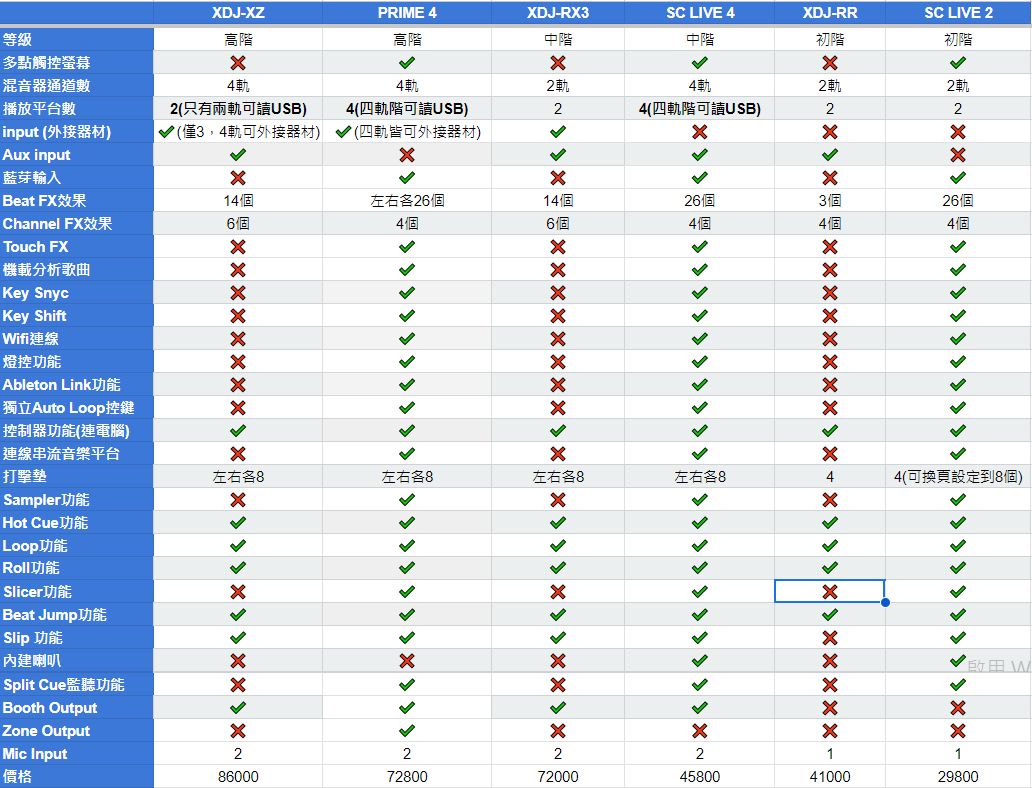This screenshot has width=1032, height=788.
Task: Click the red cross for XDJ-XZ Key Snyc
Action: [238, 293]
